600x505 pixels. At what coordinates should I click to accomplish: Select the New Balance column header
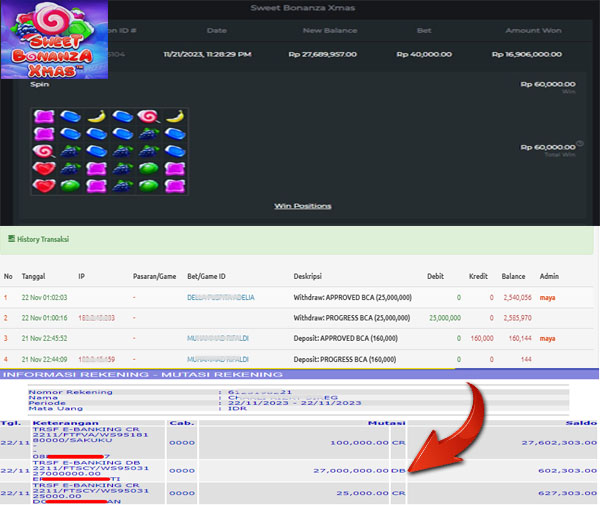pos(330,30)
